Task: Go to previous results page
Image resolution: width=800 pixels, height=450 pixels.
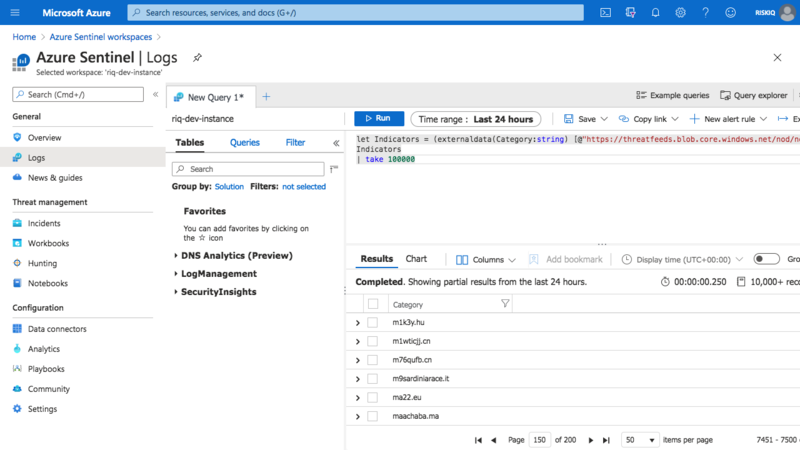Action: [494, 440]
